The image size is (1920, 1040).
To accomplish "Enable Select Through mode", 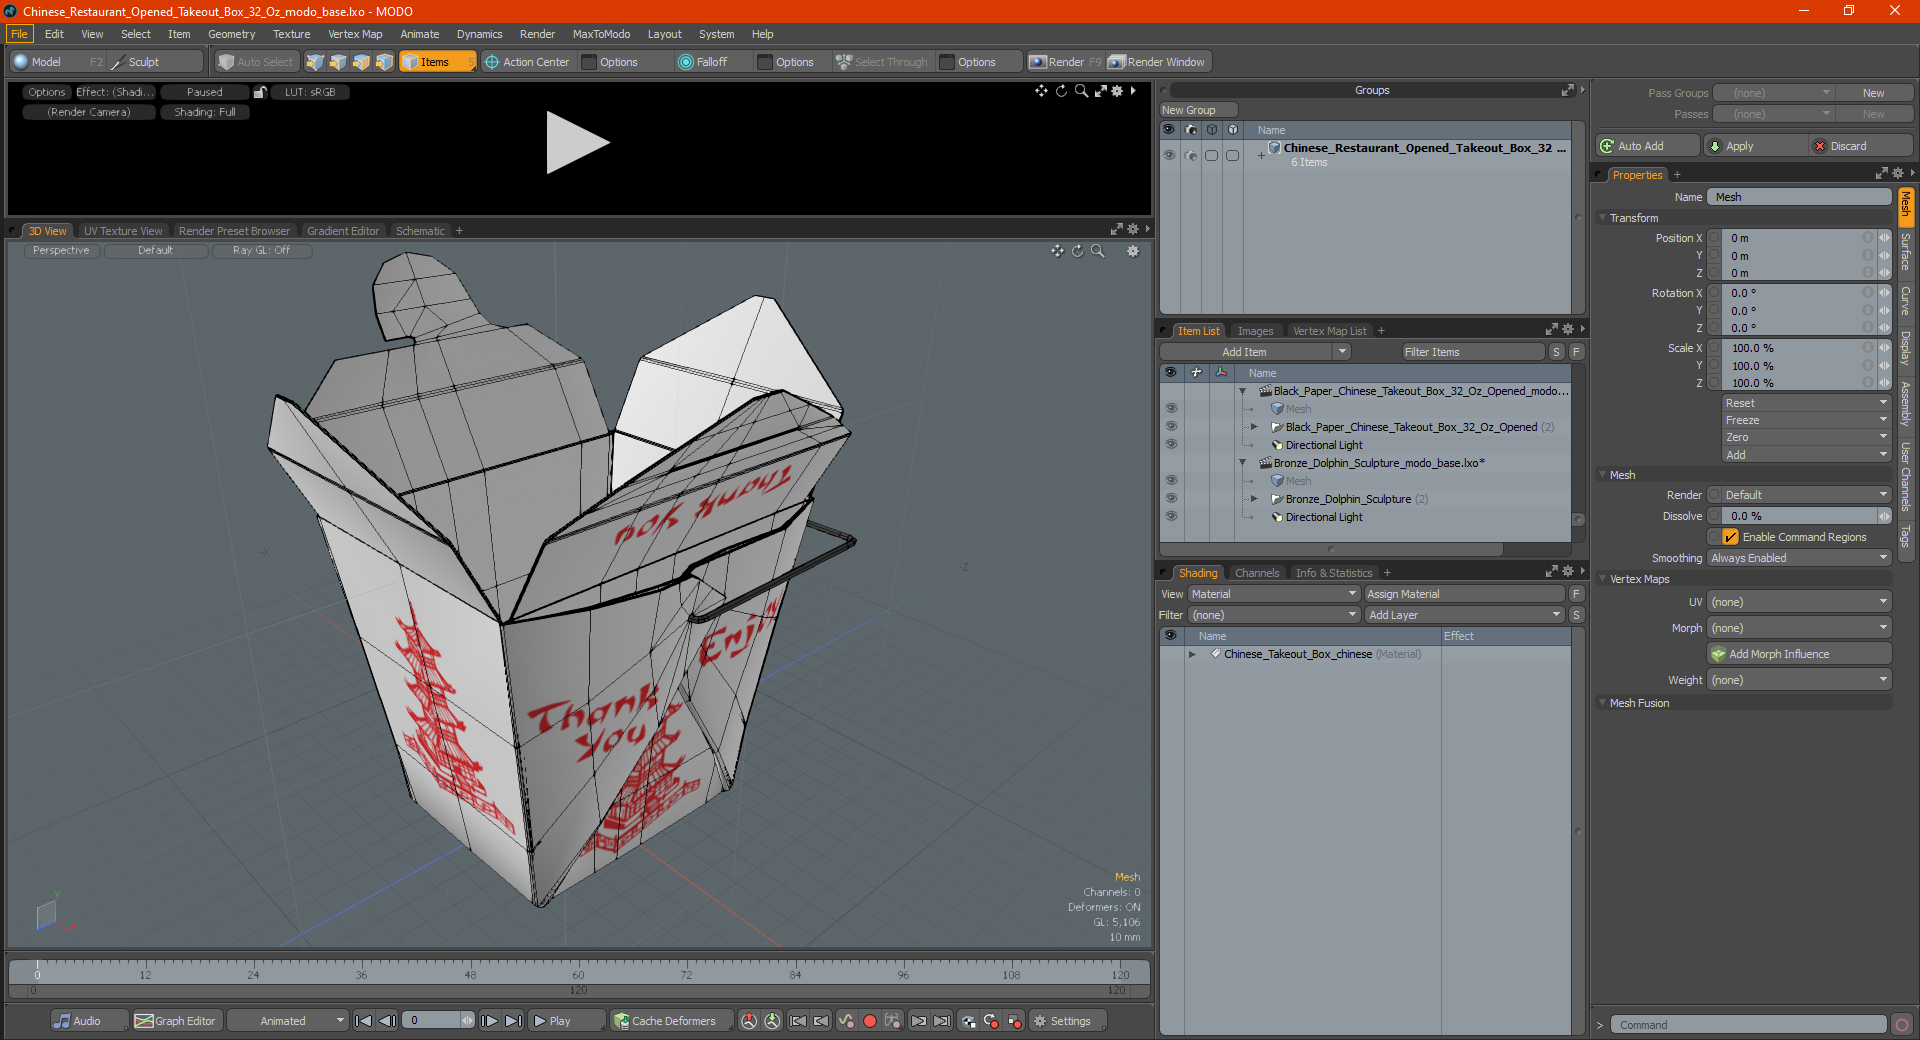I will (883, 62).
